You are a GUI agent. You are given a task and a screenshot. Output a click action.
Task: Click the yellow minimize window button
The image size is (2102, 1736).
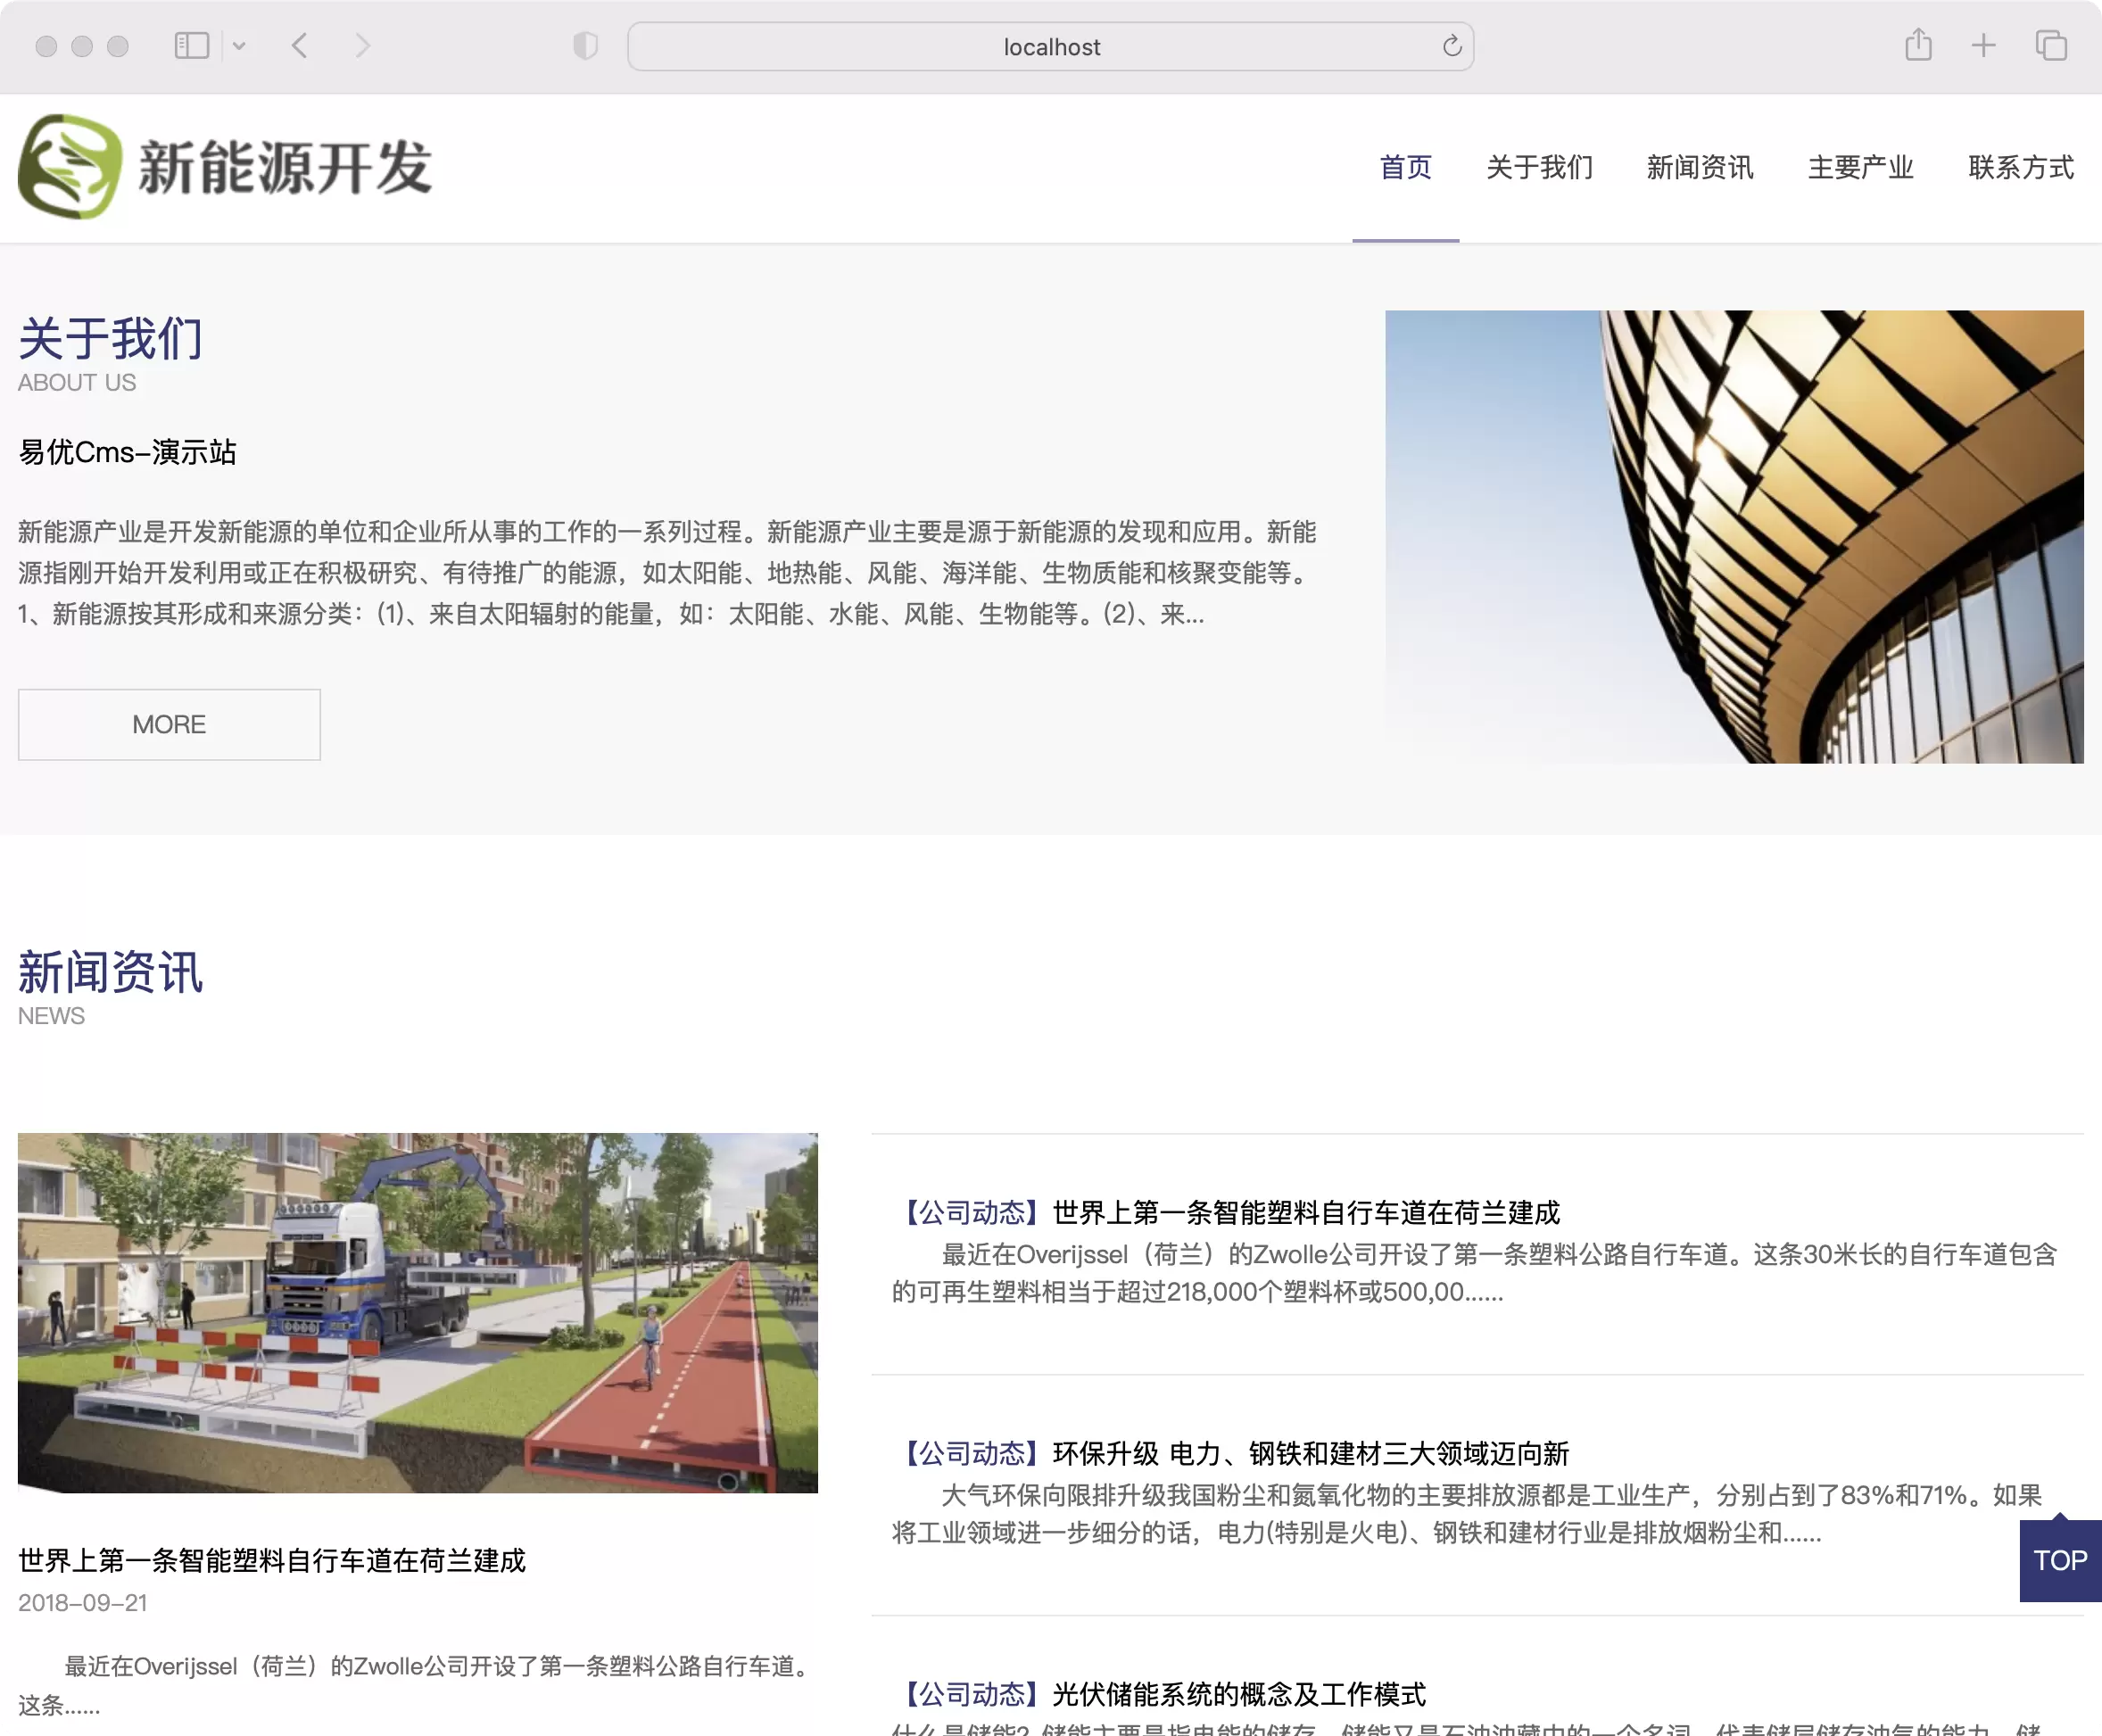point(82,46)
